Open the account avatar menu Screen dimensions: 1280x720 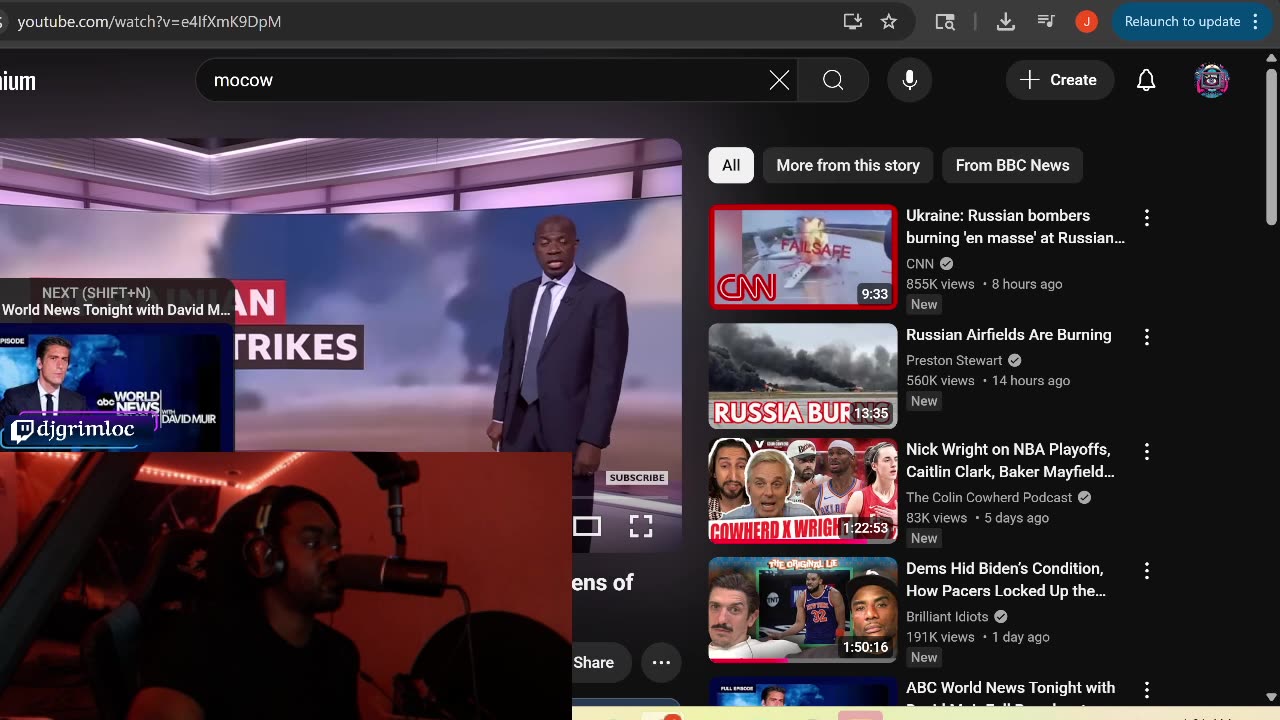tap(1212, 80)
